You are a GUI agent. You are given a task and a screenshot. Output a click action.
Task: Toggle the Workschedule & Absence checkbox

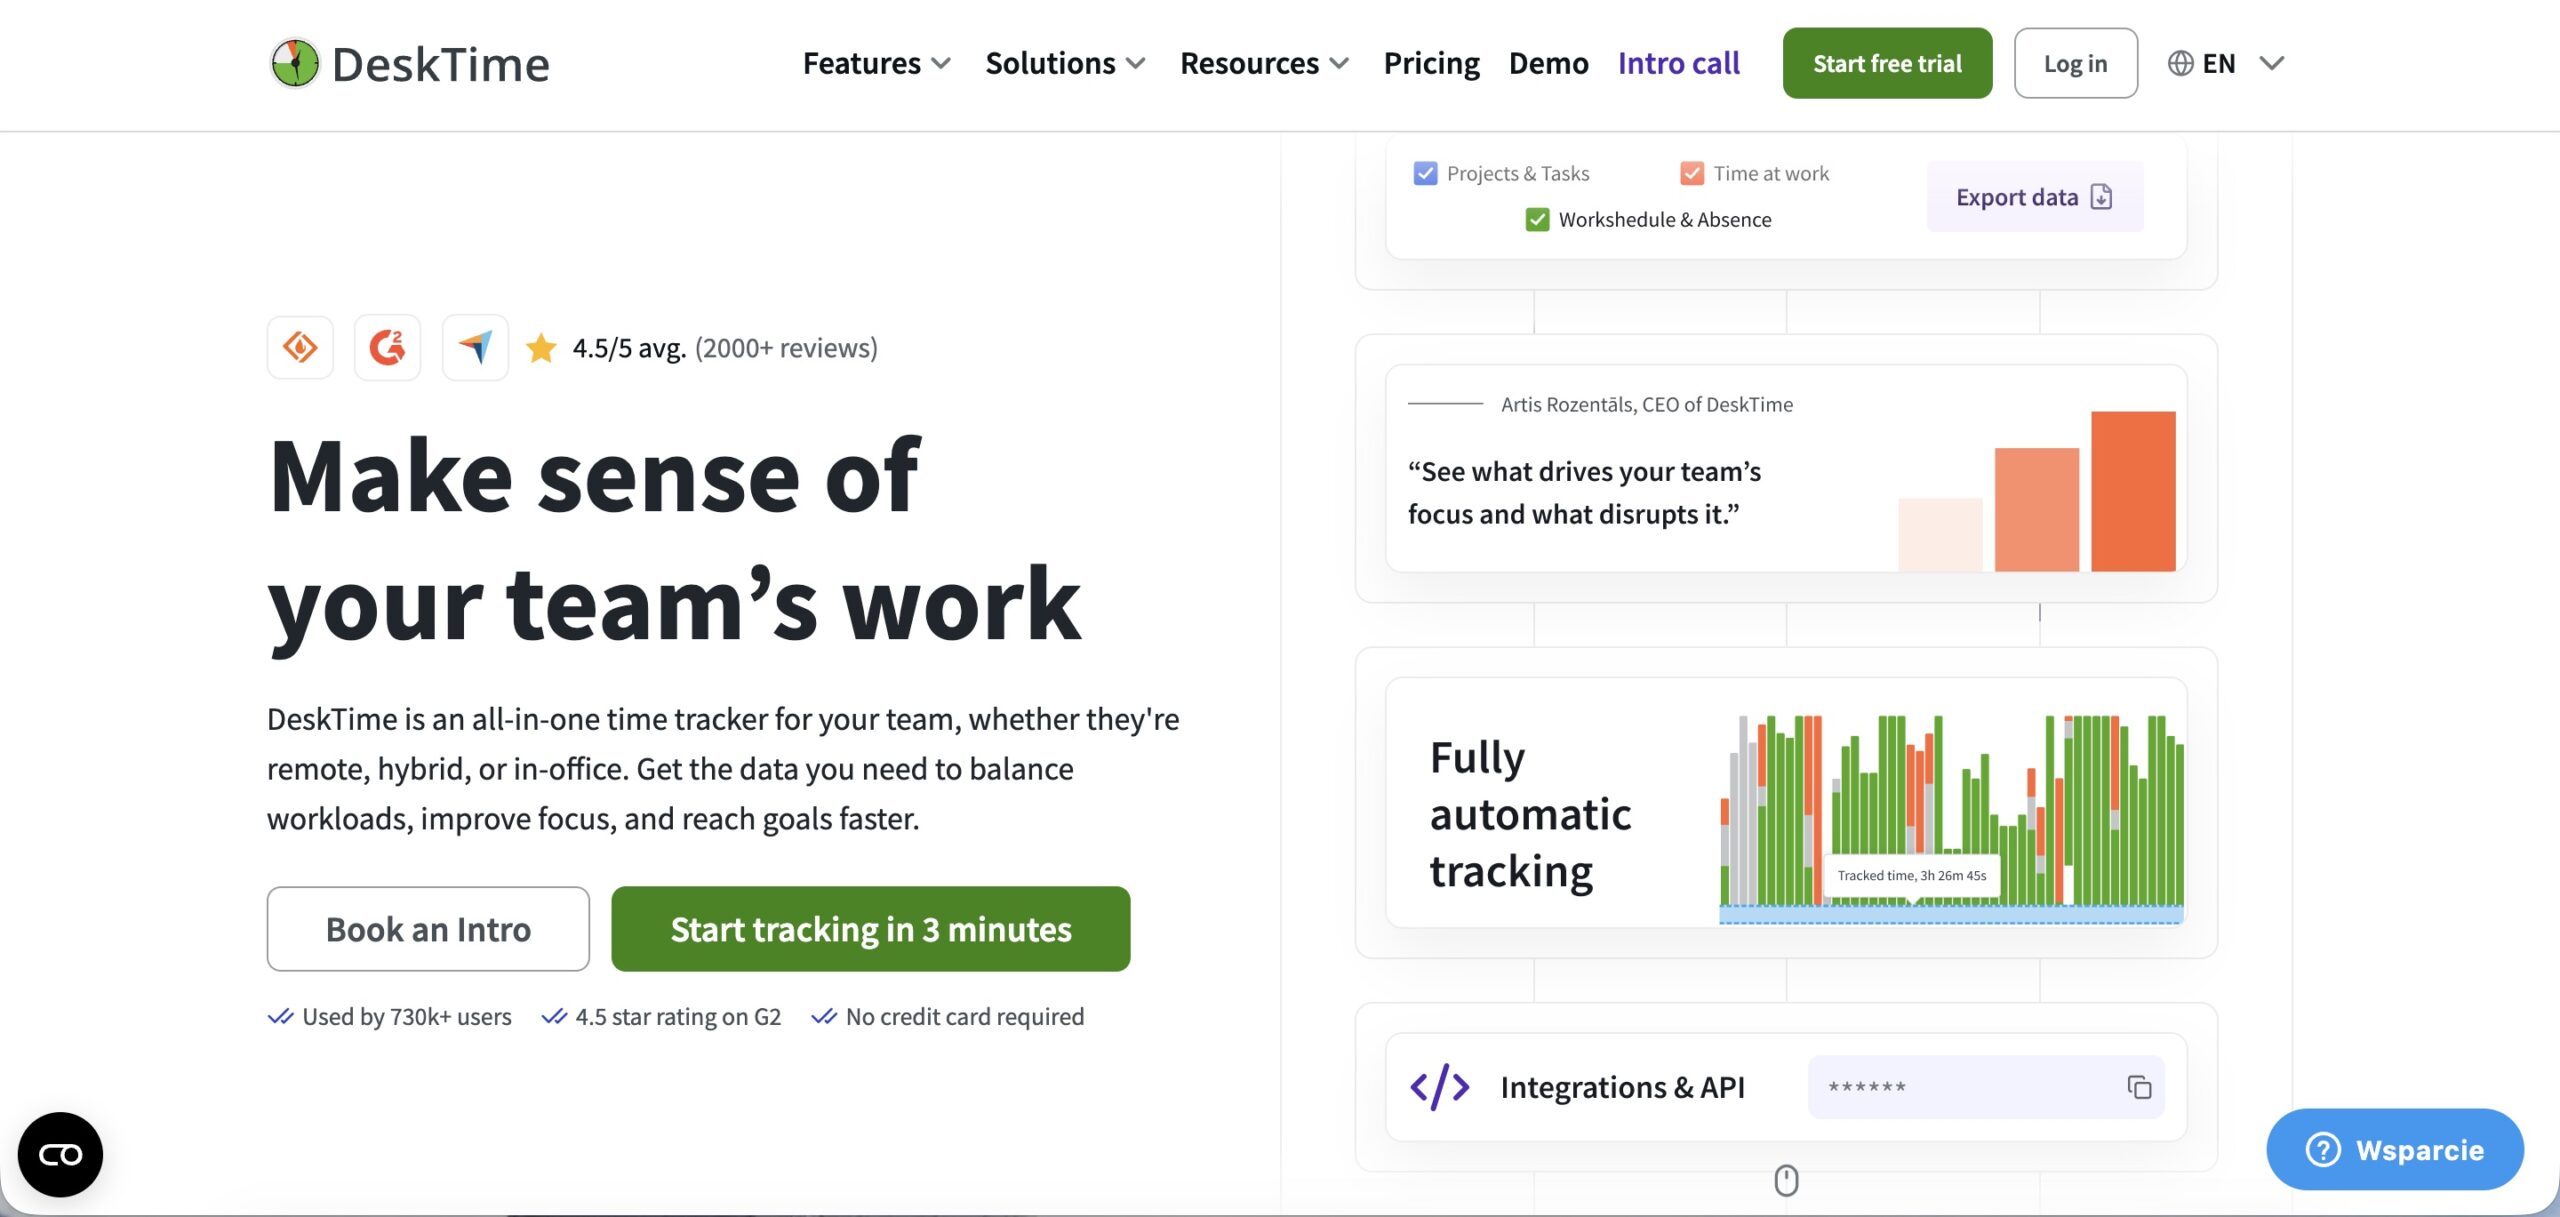1537,220
